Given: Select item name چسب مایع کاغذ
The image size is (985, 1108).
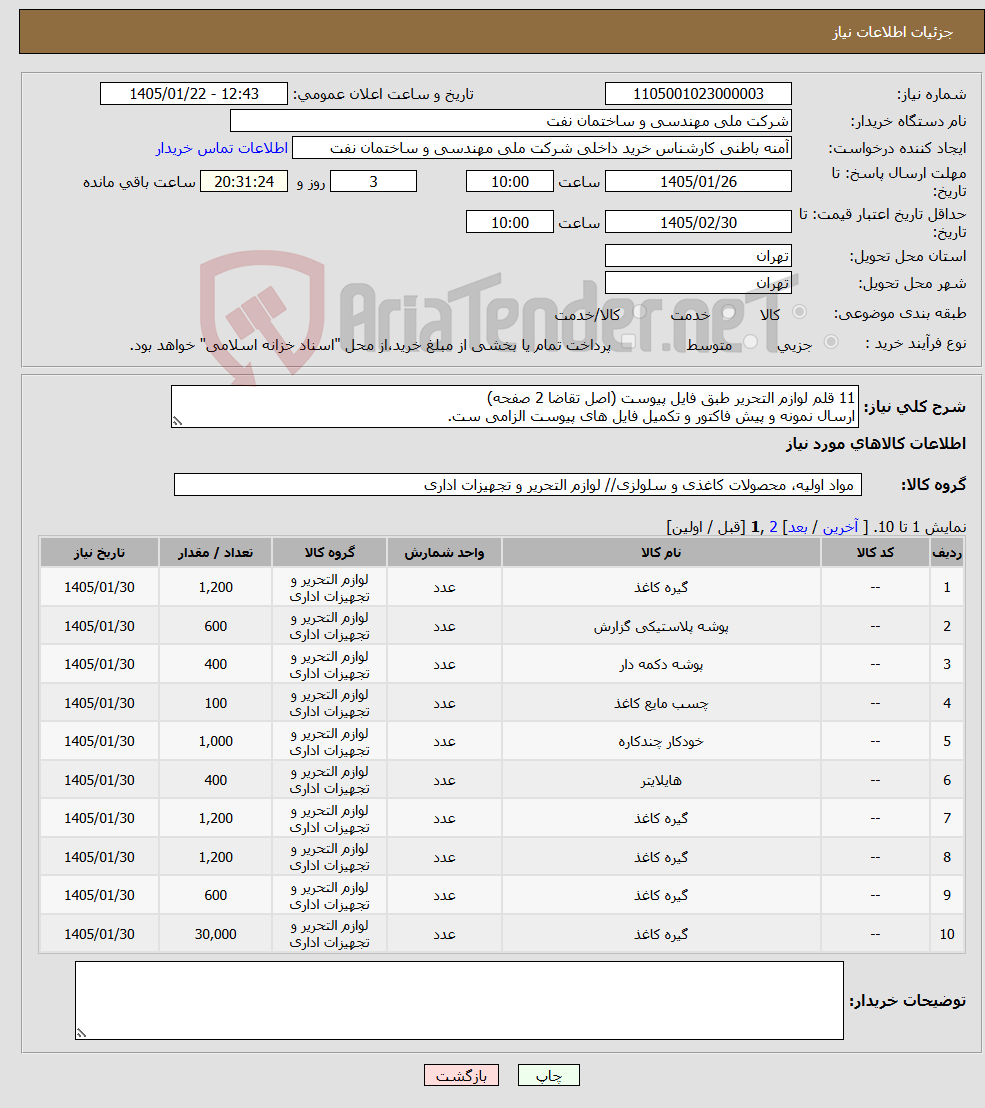Looking at the screenshot, I should coord(661,703).
